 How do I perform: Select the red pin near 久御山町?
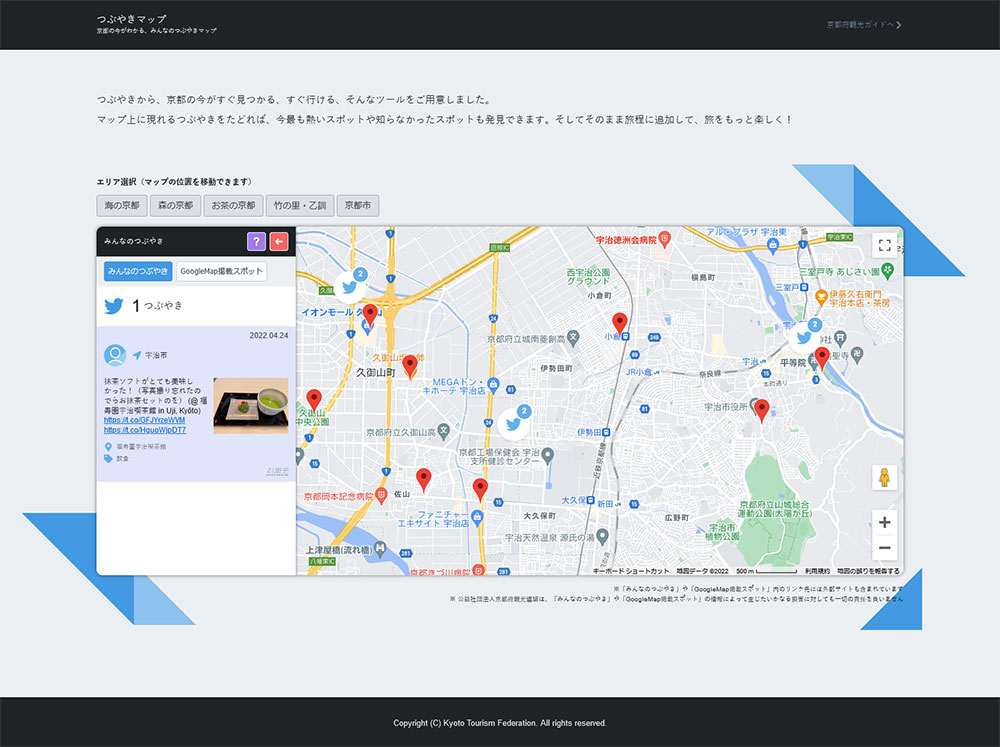(x=410, y=366)
